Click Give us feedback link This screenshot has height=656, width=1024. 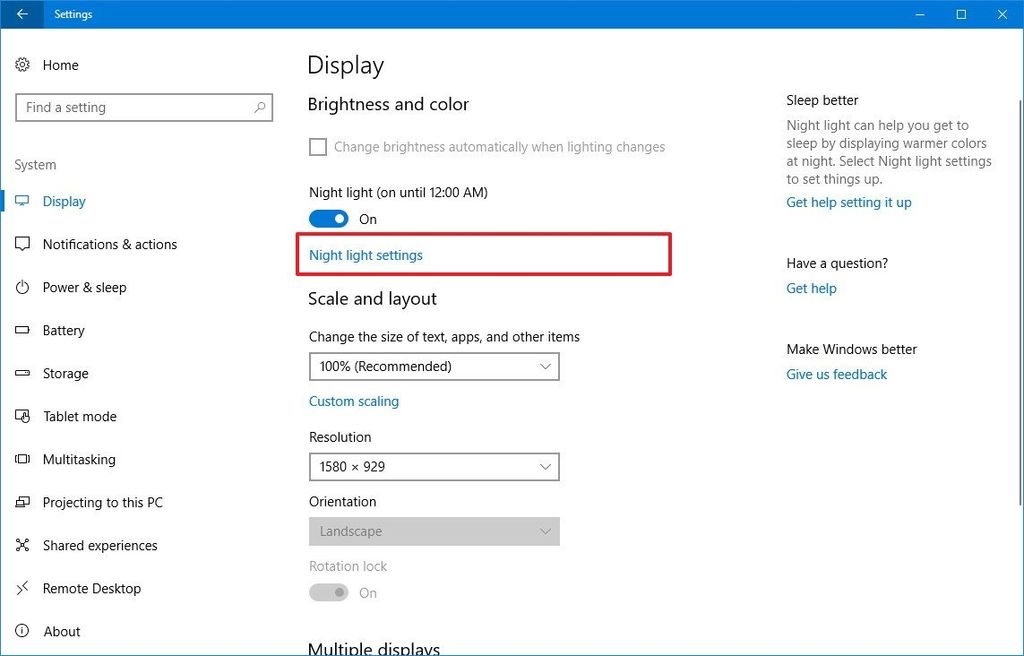coord(836,374)
